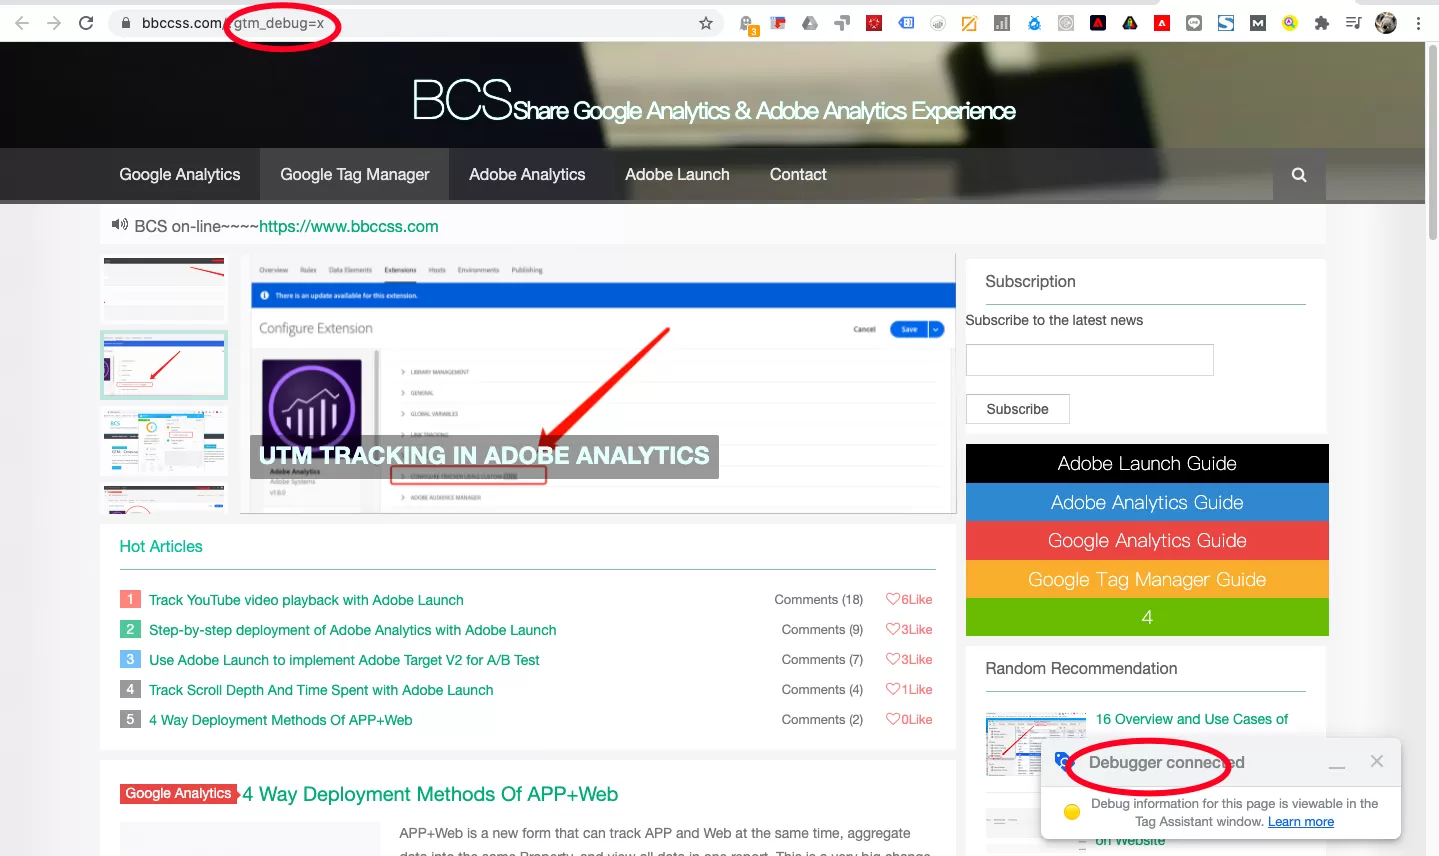Viewport: 1439px width, 856px height.
Task: Open the Adobe Analytics nav menu
Action: click(x=527, y=175)
